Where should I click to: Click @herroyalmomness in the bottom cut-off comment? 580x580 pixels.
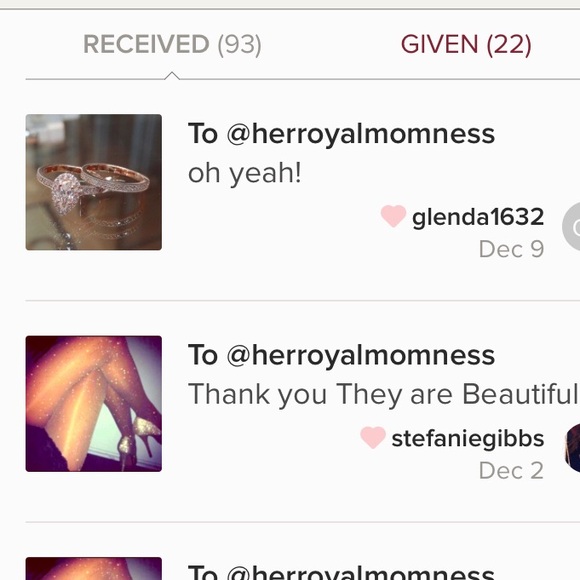360,572
